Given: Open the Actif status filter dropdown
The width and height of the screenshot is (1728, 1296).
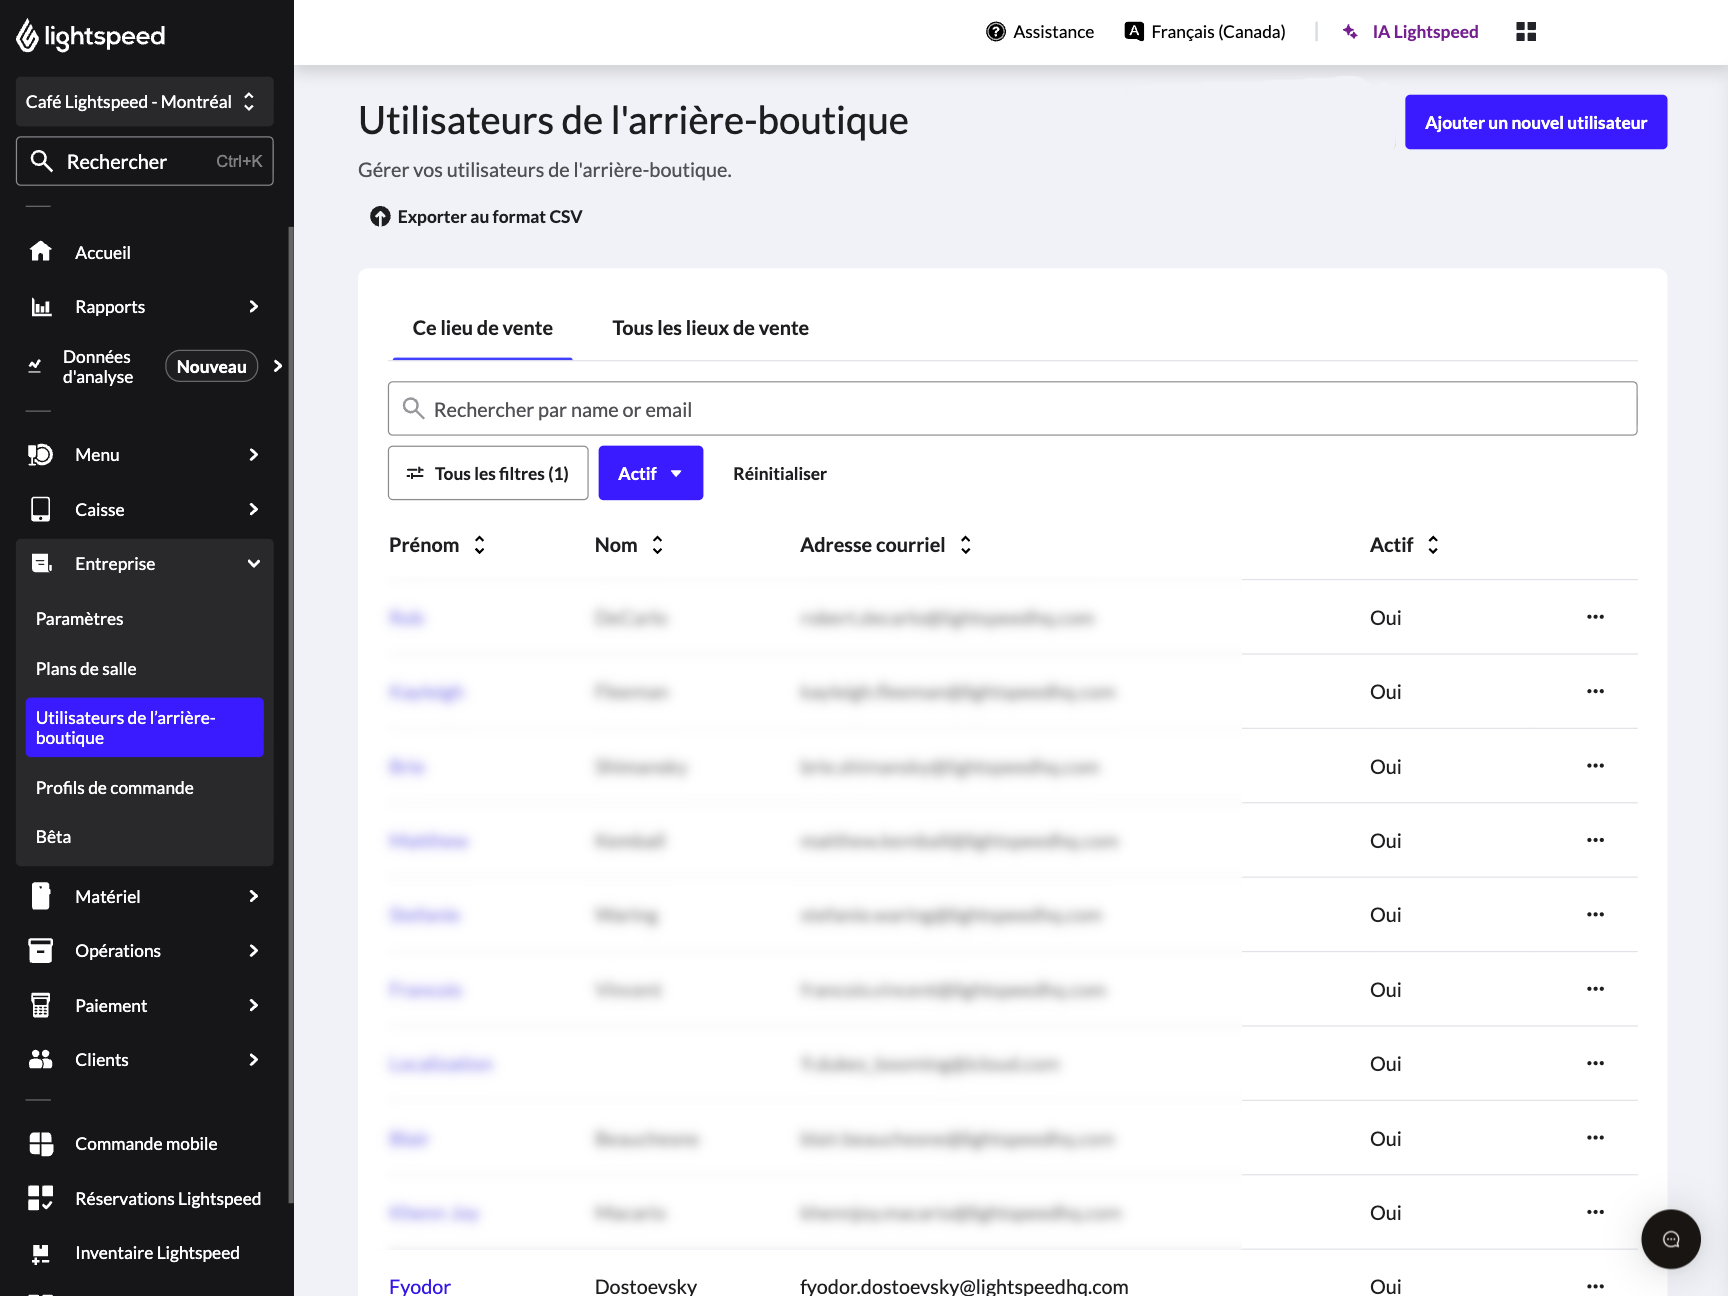Looking at the screenshot, I should [651, 473].
